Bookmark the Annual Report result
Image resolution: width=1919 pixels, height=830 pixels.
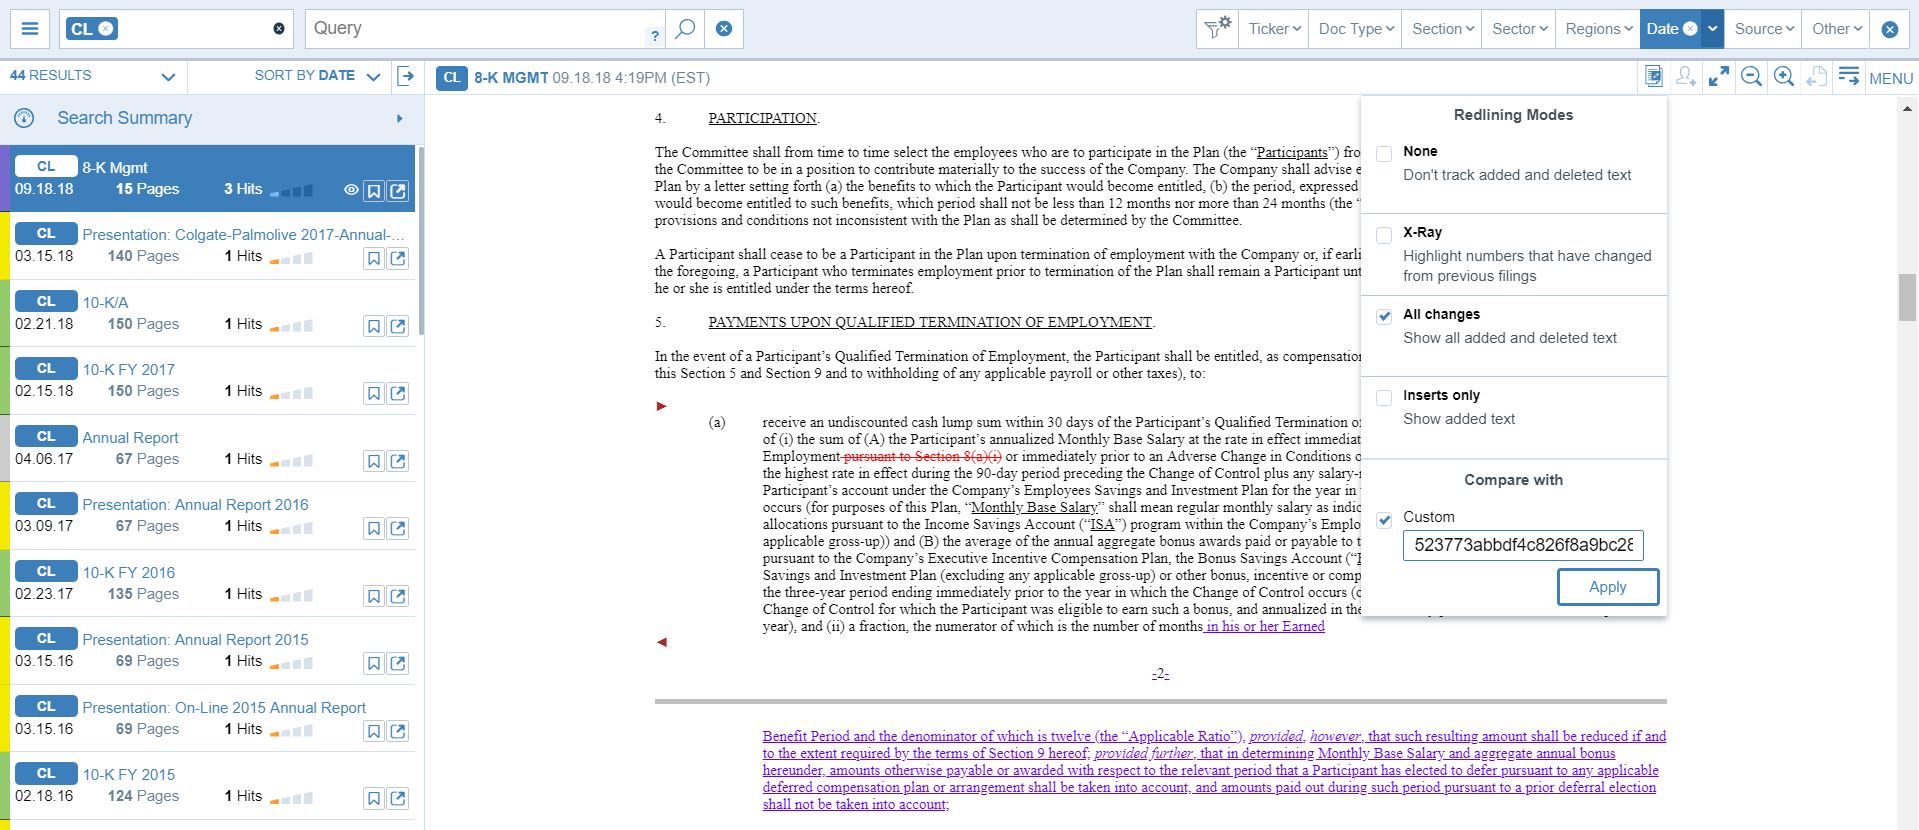[374, 461]
